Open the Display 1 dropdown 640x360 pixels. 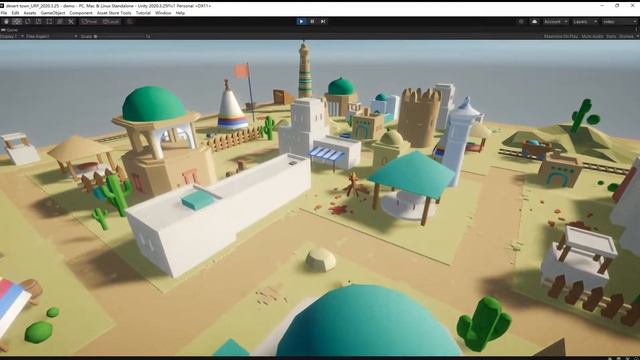(x=11, y=36)
